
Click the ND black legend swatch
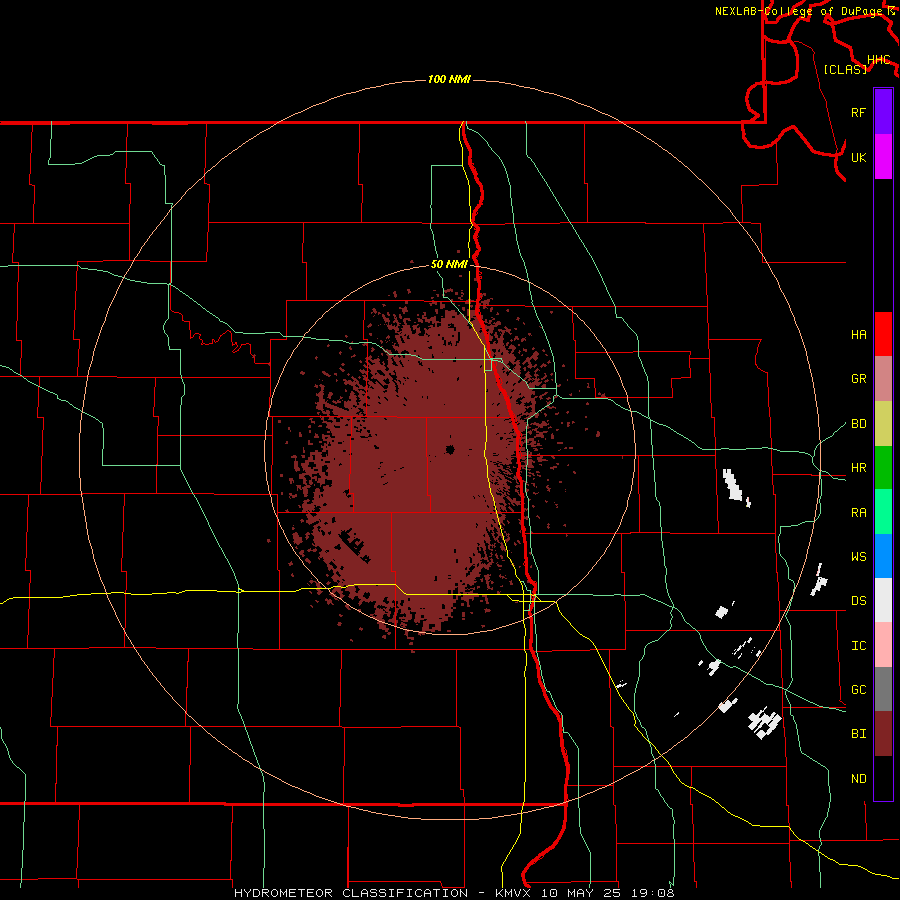click(883, 778)
